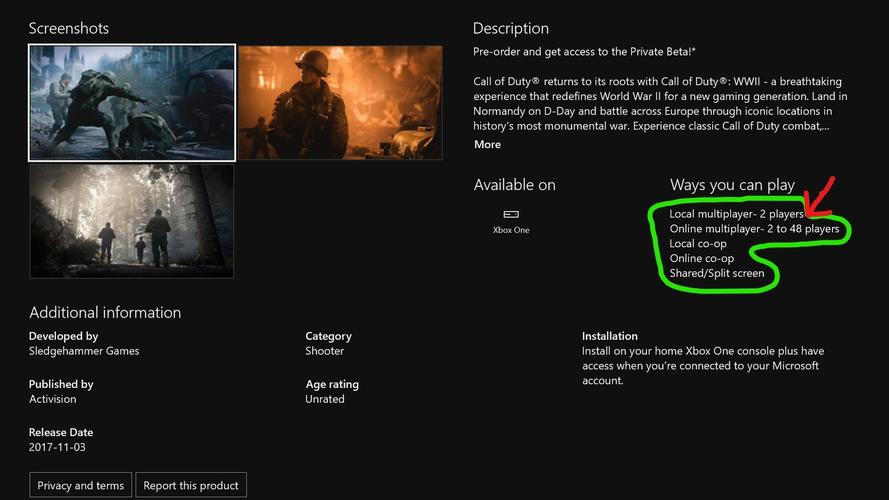This screenshot has height=500, width=889.
Task: Click the 'Shooter' category value
Action: point(324,351)
